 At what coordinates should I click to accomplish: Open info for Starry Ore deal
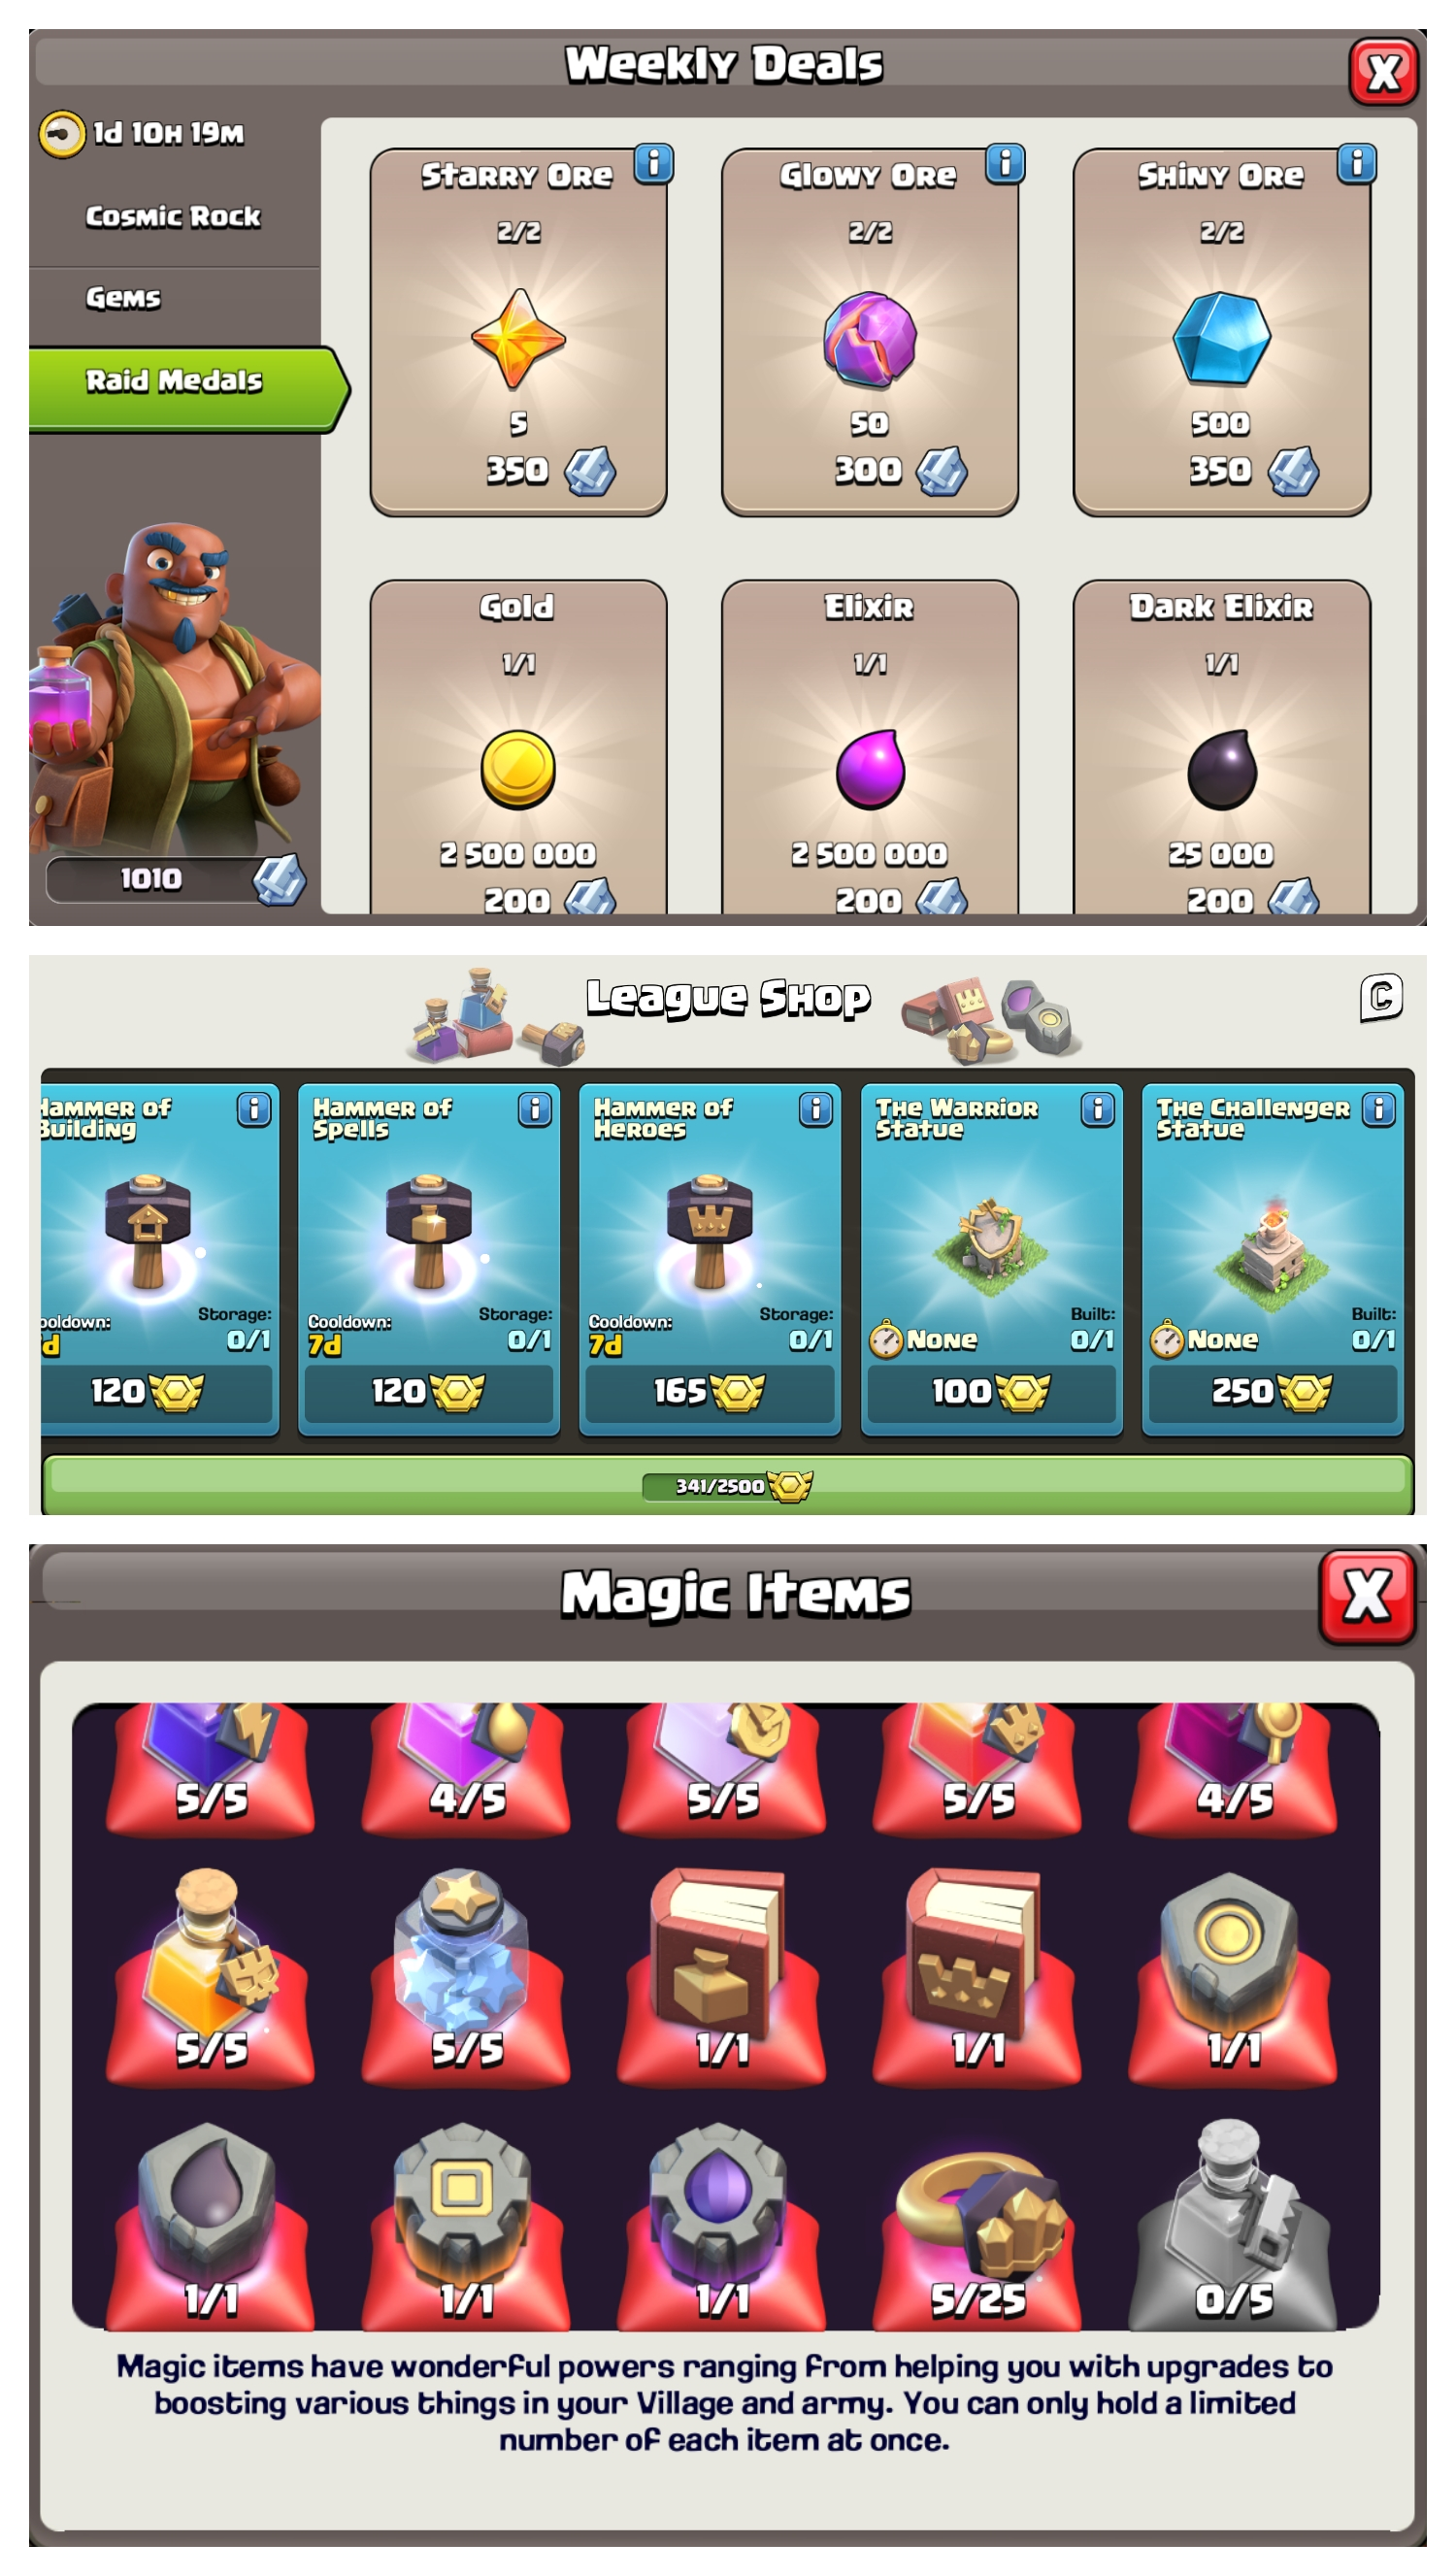click(x=654, y=163)
